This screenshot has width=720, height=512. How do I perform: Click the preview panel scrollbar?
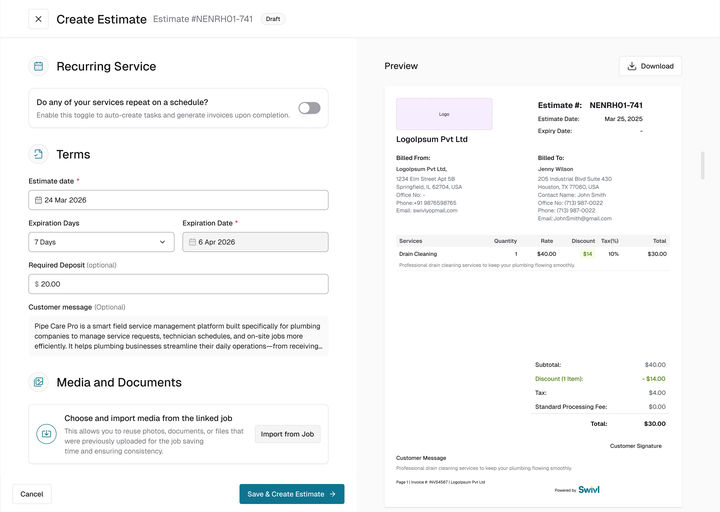(x=703, y=165)
